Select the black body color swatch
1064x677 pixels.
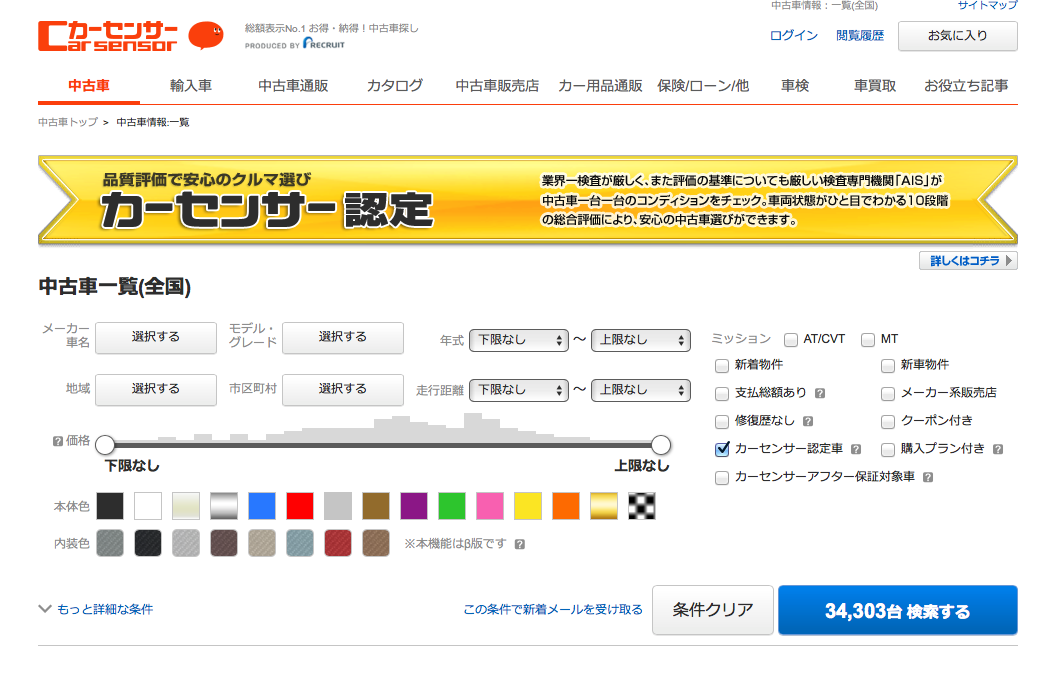[x=110, y=506]
